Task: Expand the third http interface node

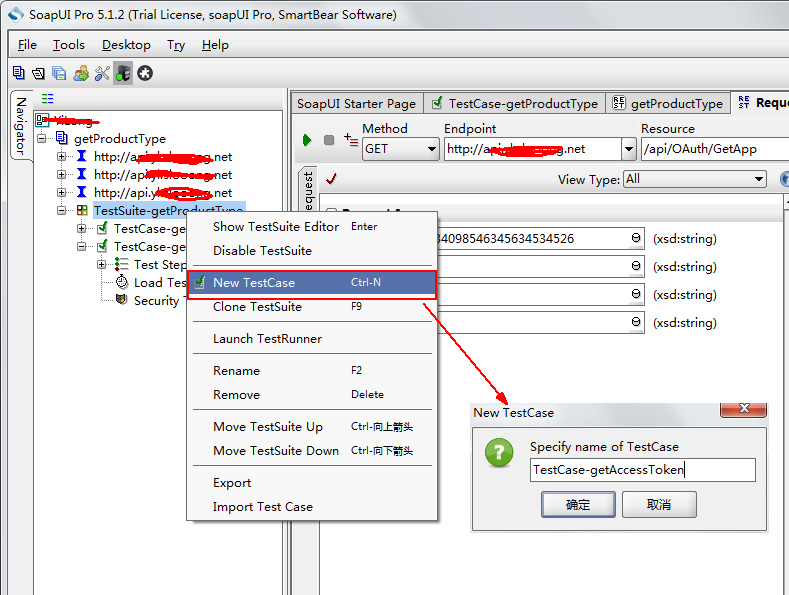Action: (61, 193)
